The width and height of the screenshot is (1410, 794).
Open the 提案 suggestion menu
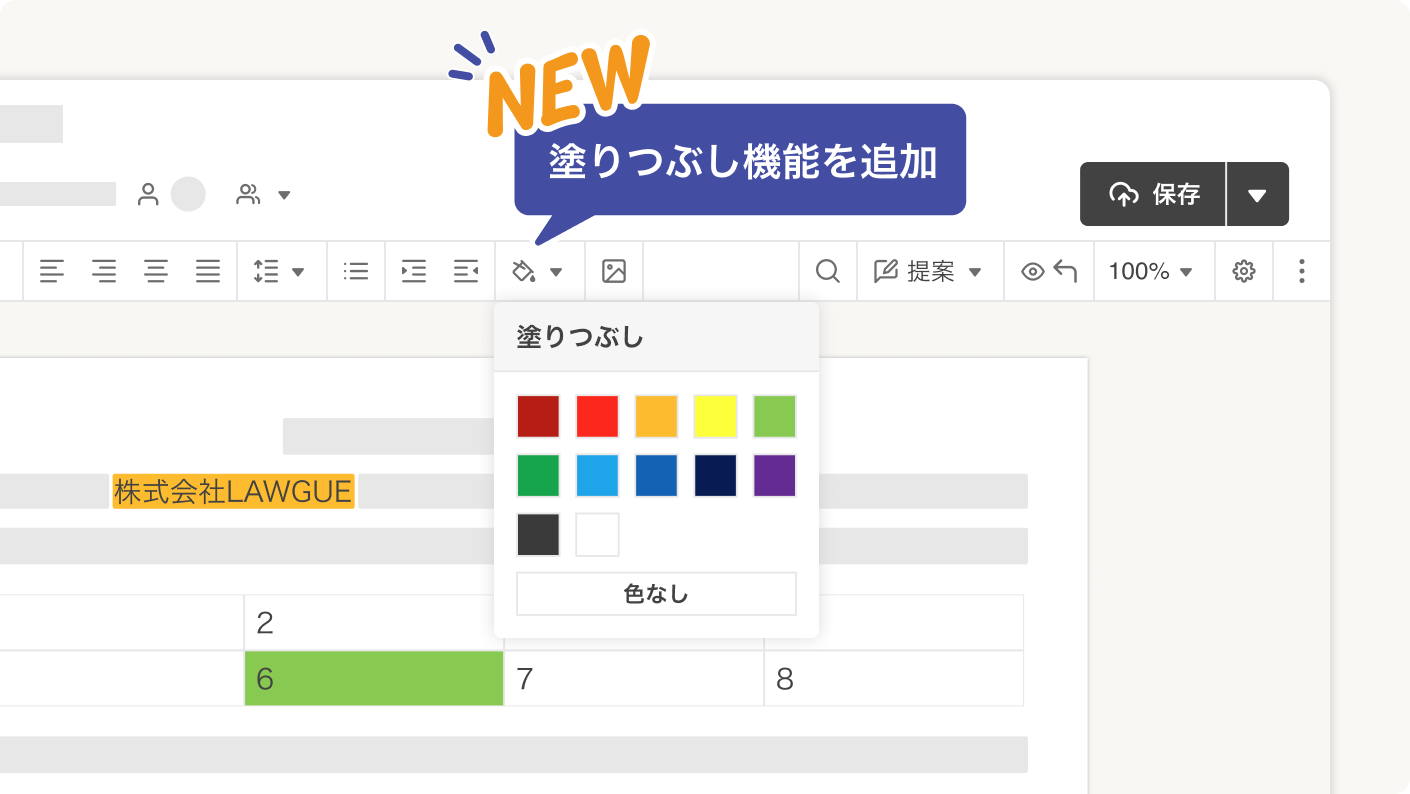coord(930,271)
